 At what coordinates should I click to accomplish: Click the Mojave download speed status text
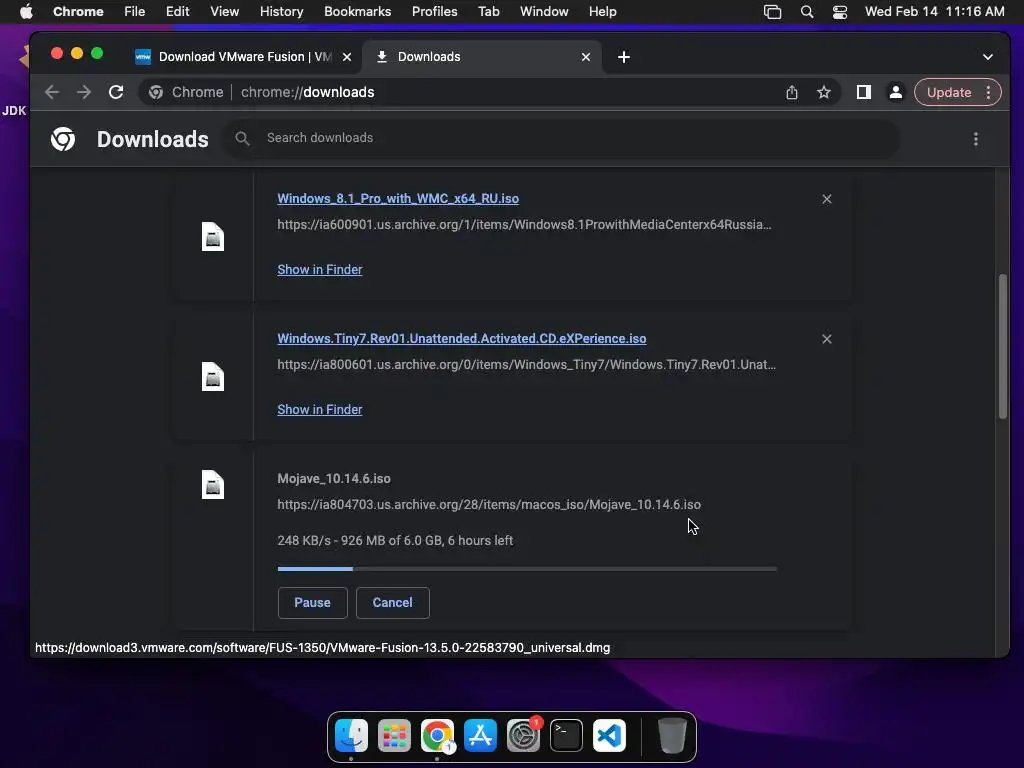click(x=395, y=541)
